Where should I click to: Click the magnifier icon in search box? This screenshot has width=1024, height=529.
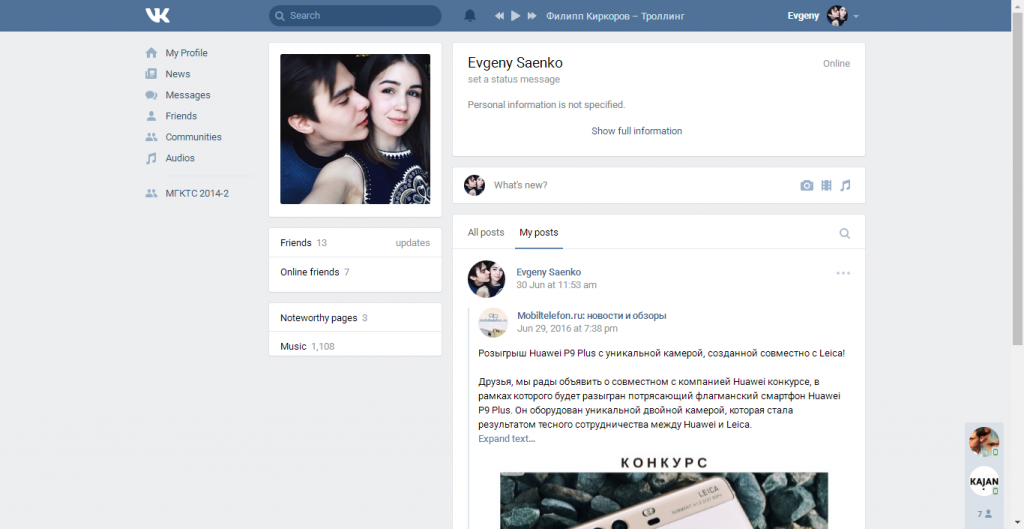[x=280, y=16]
